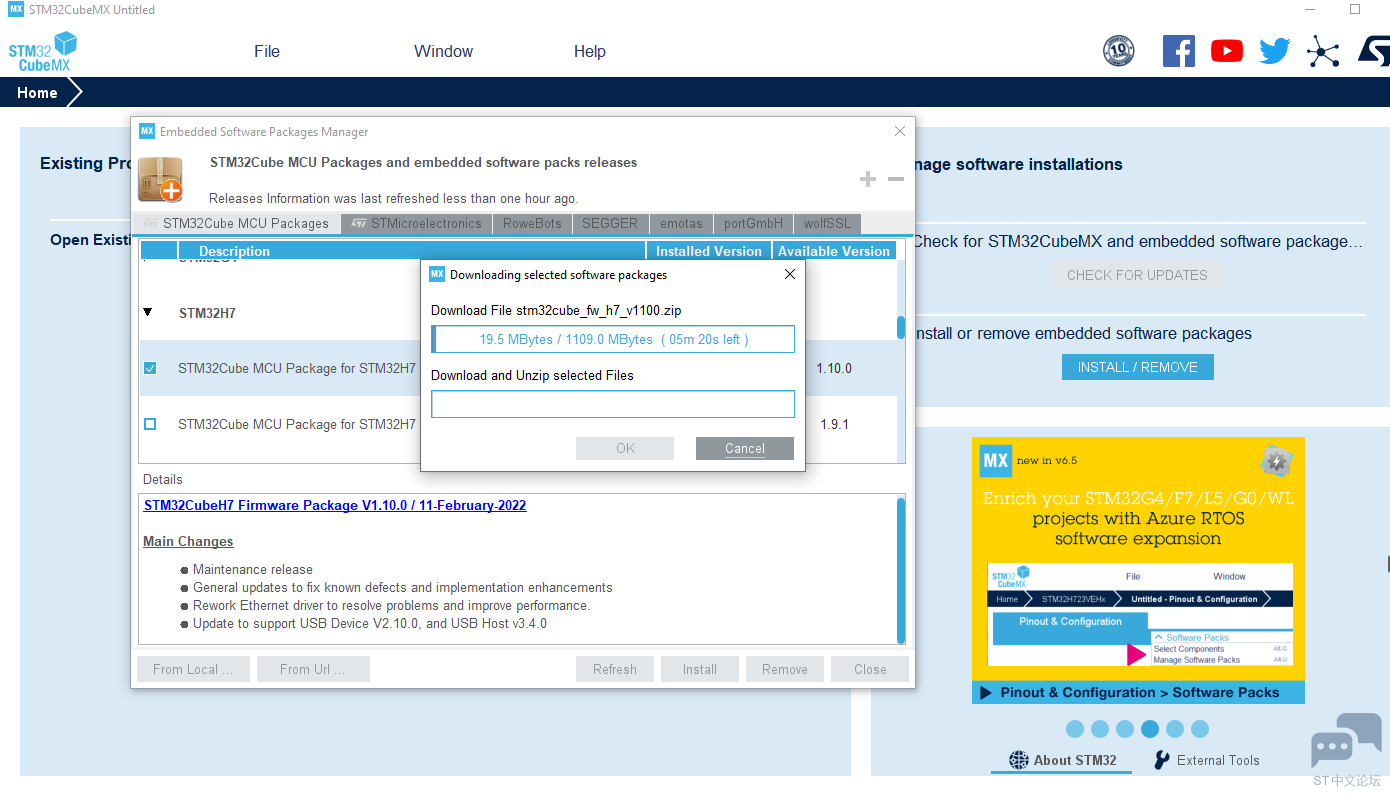Click the Close button in Packages Manager
This screenshot has width=1390, height=796.
[870, 669]
